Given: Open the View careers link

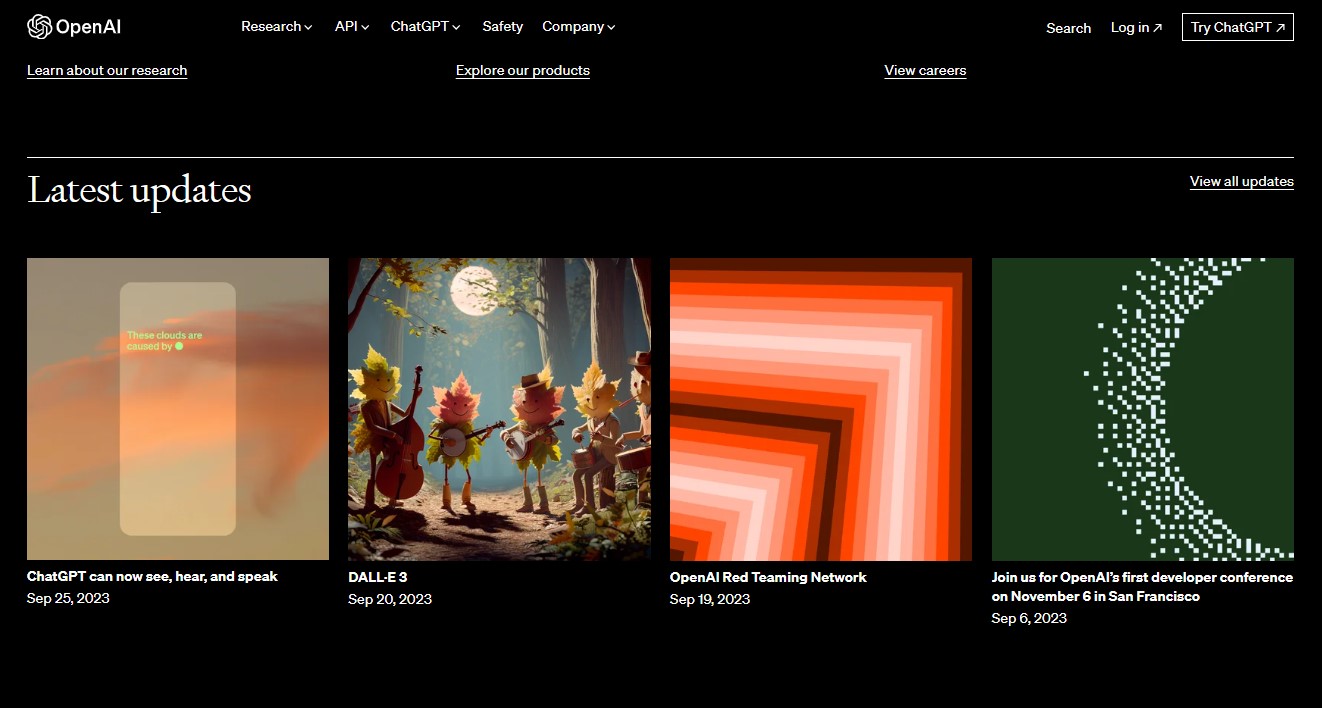Looking at the screenshot, I should [925, 70].
